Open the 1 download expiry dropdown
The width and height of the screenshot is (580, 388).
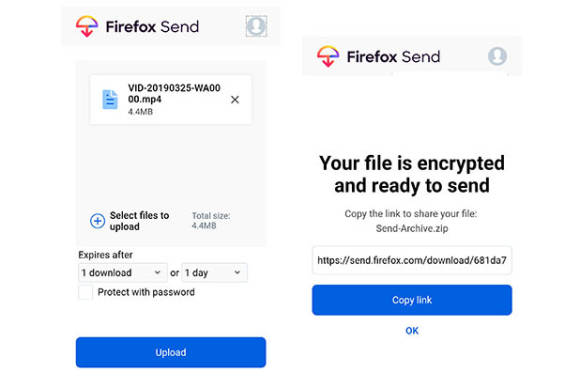(x=123, y=273)
